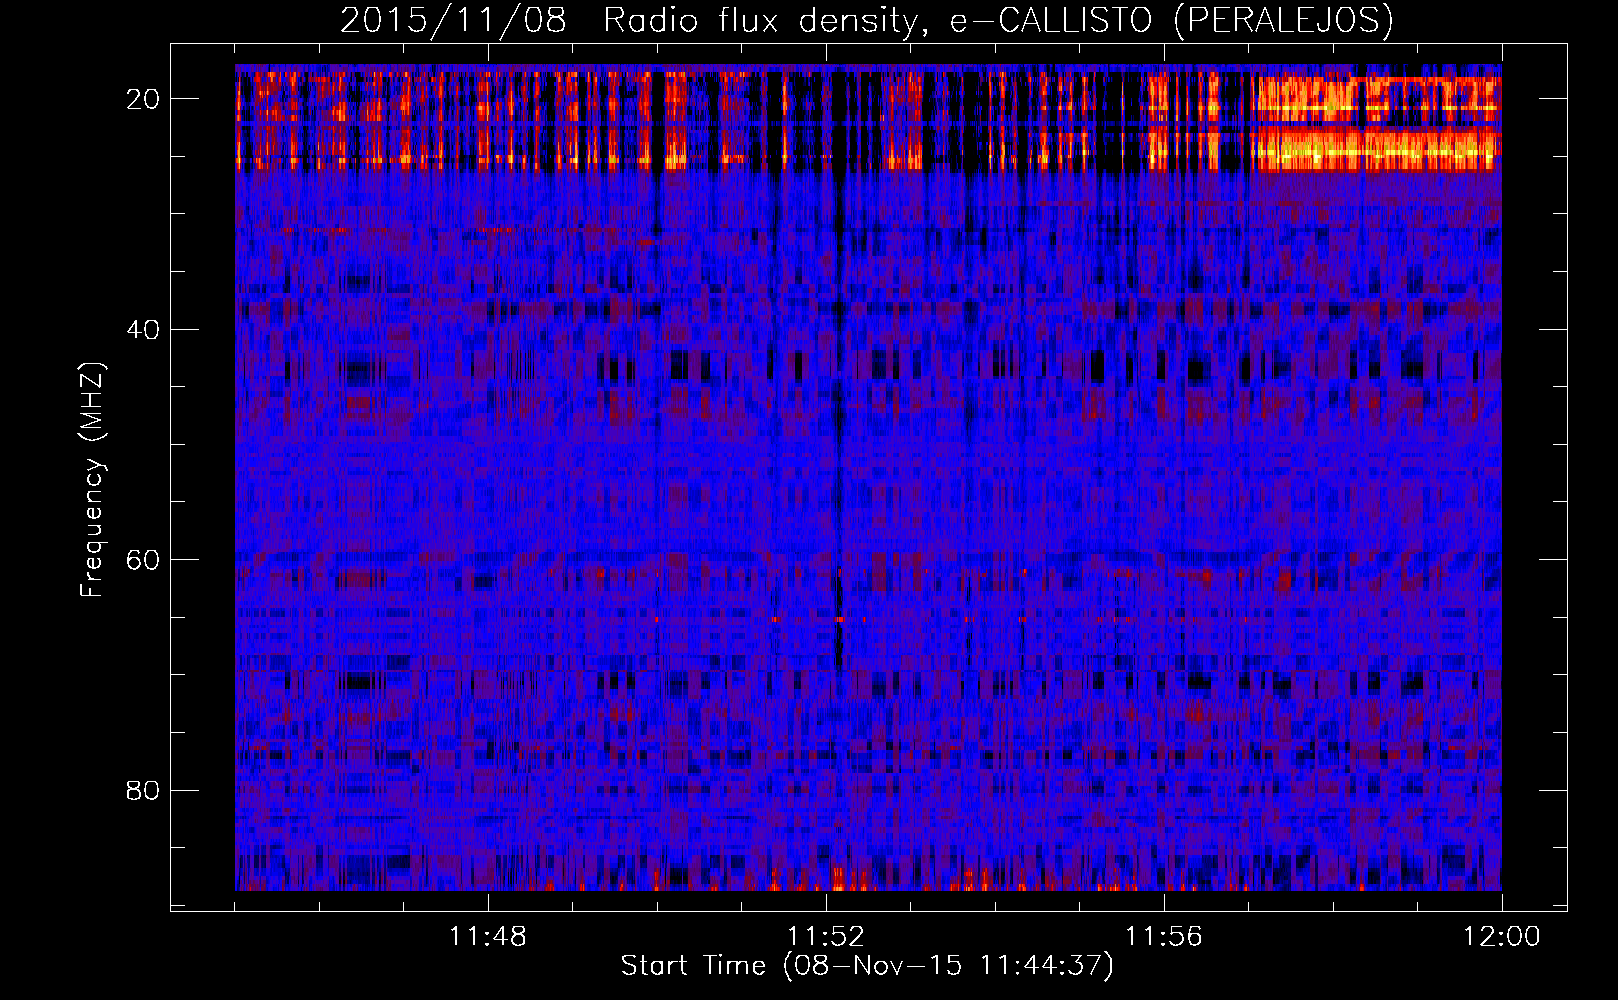Click the "11:52" time tick label
This screenshot has height=1000, width=1618.
(x=826, y=937)
